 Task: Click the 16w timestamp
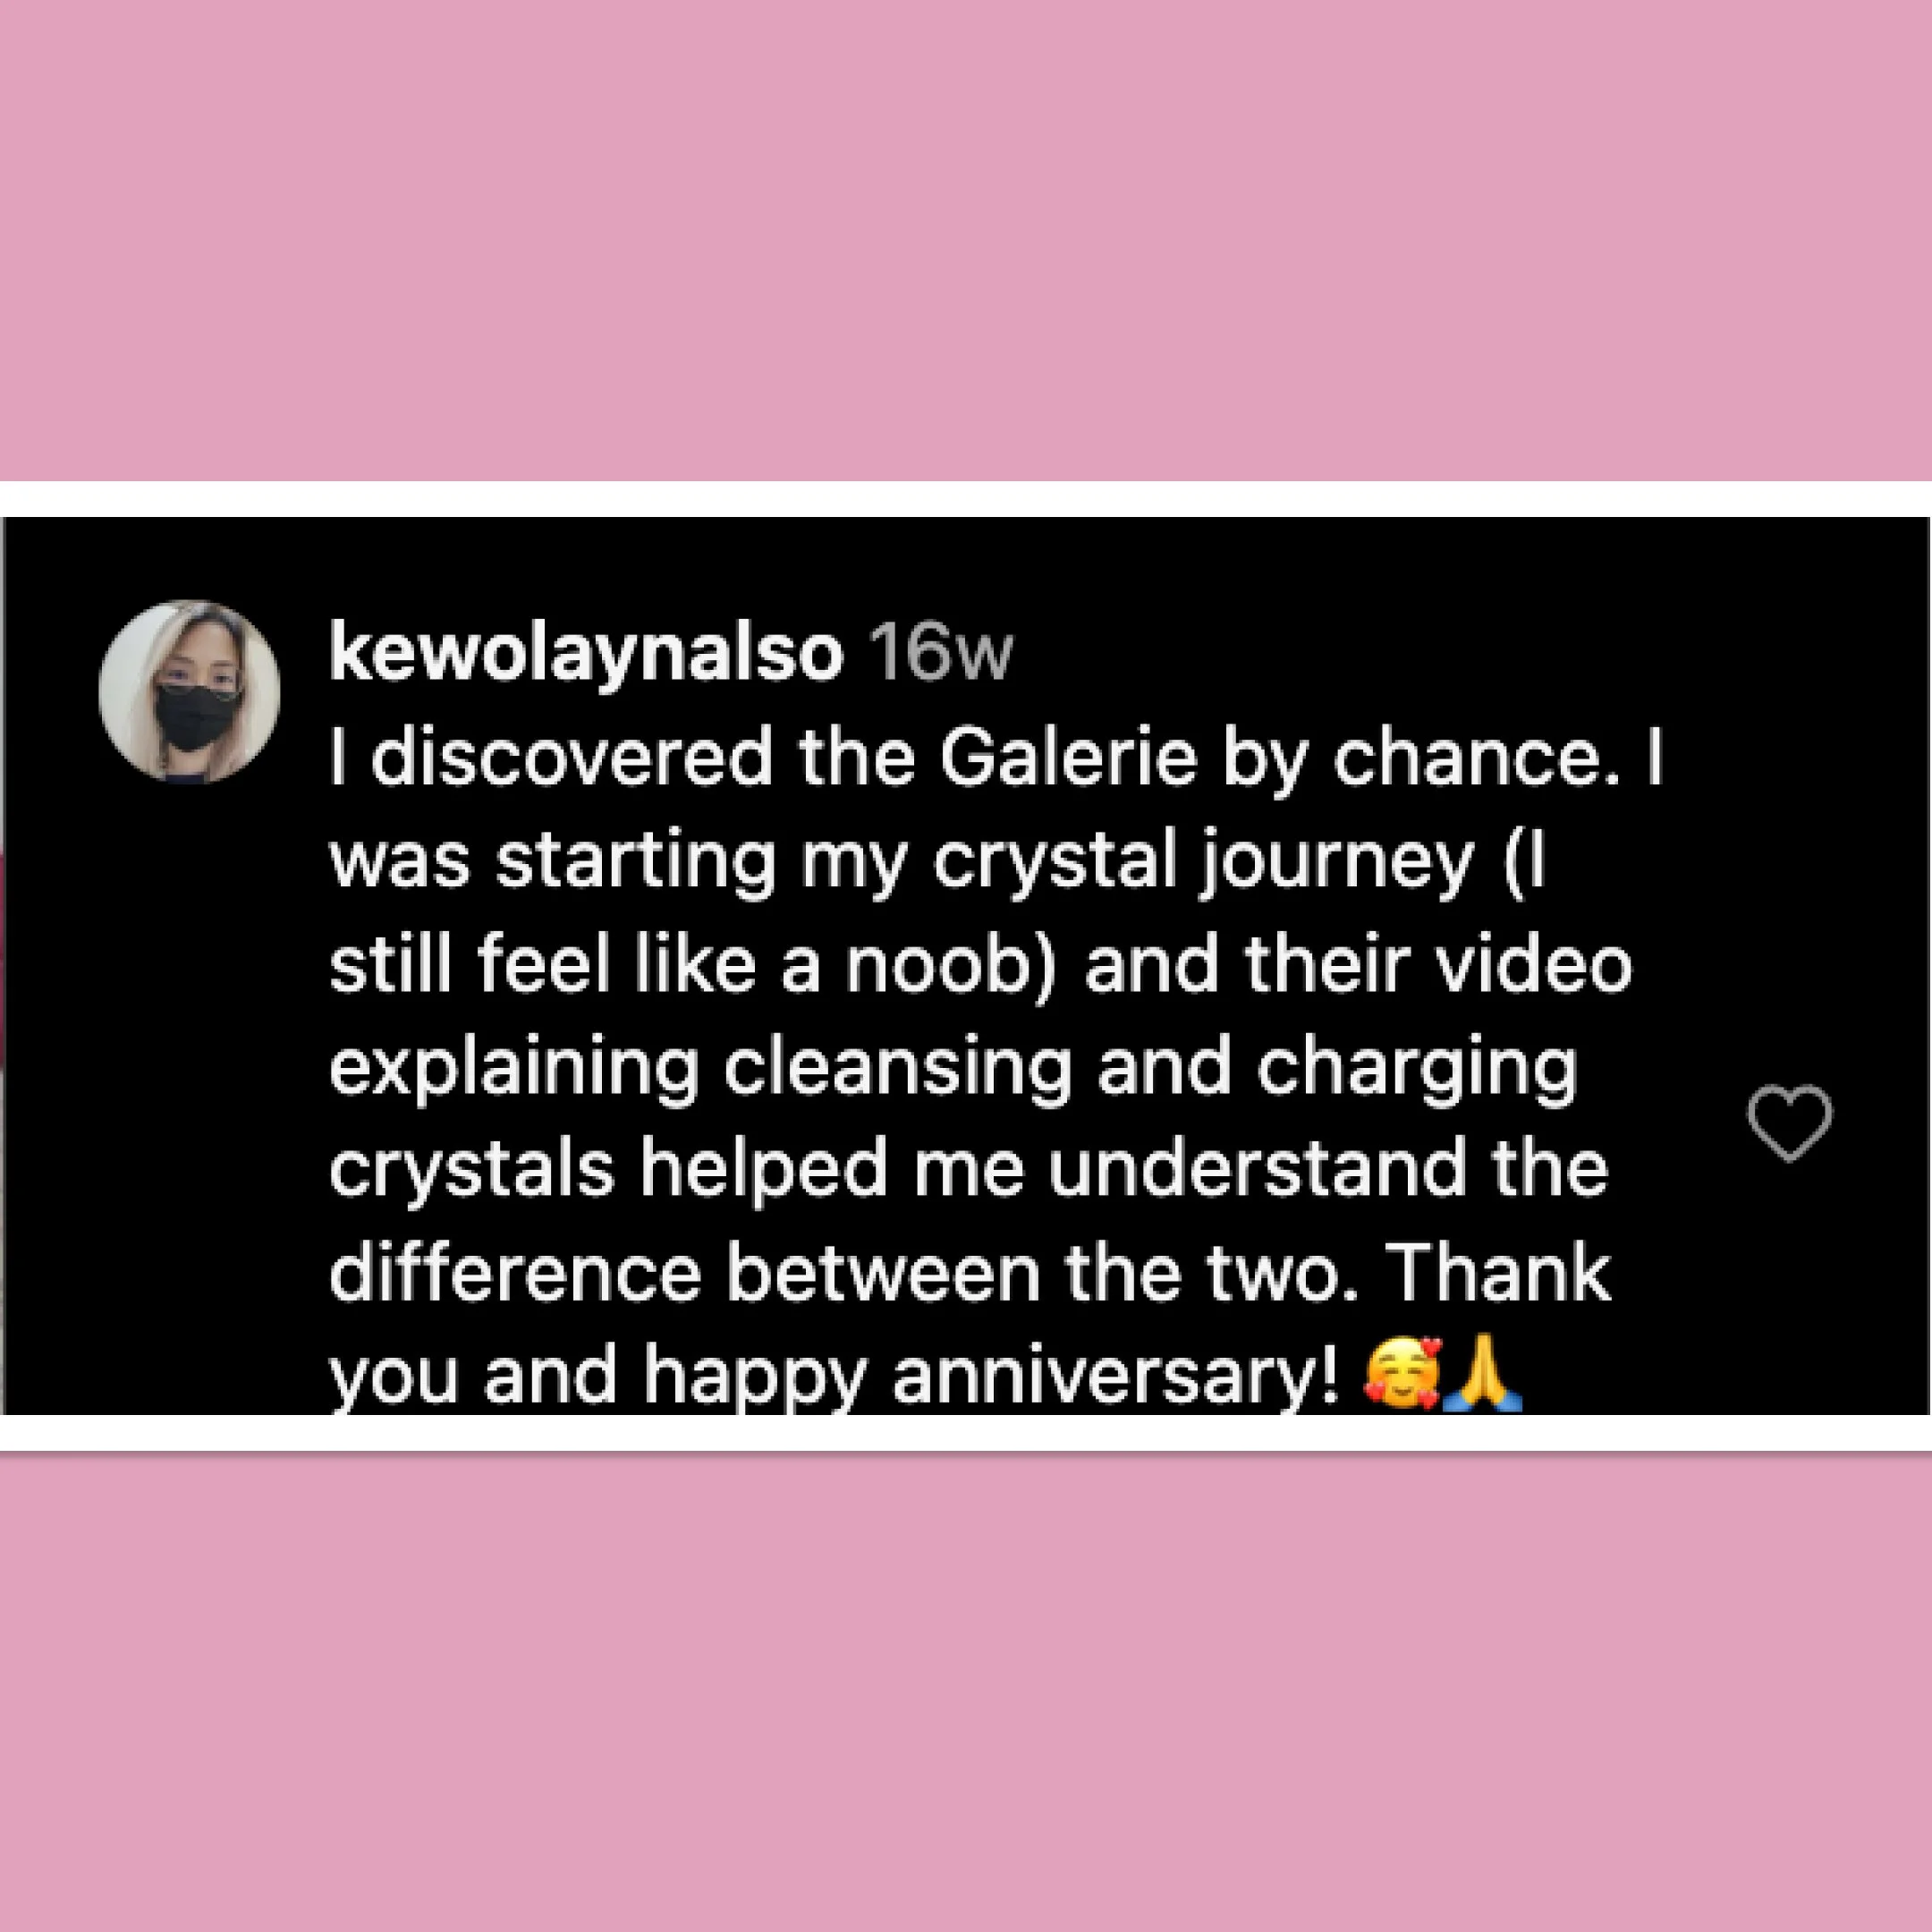(x=941, y=655)
